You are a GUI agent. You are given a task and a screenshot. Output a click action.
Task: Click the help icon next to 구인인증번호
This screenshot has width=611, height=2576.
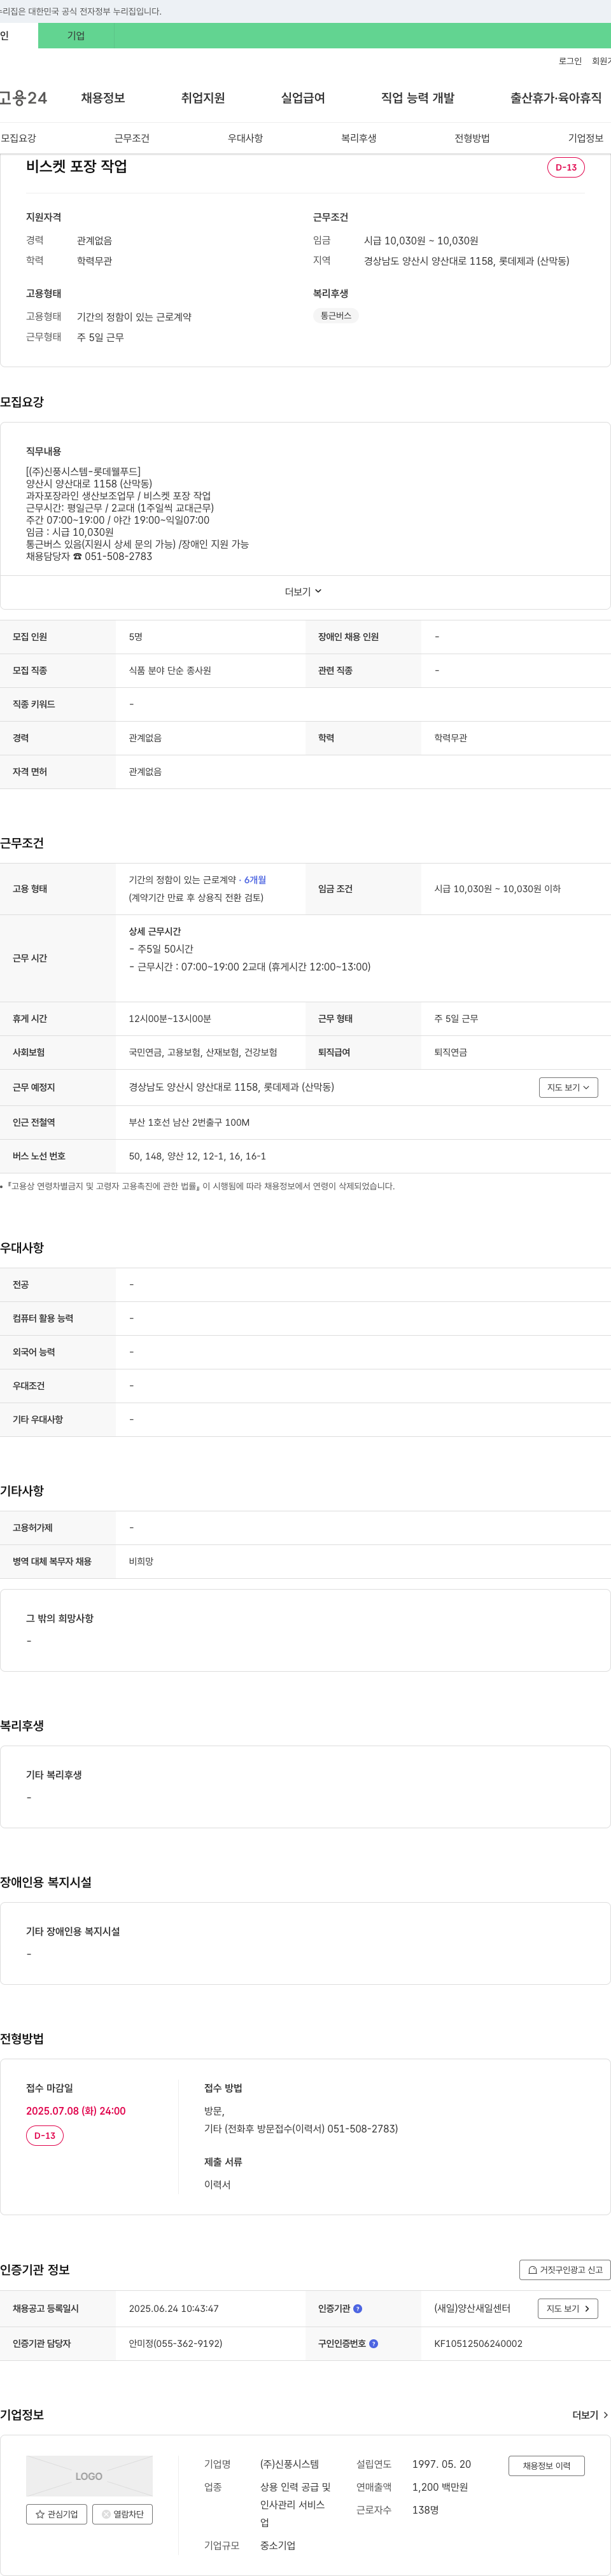click(374, 2343)
